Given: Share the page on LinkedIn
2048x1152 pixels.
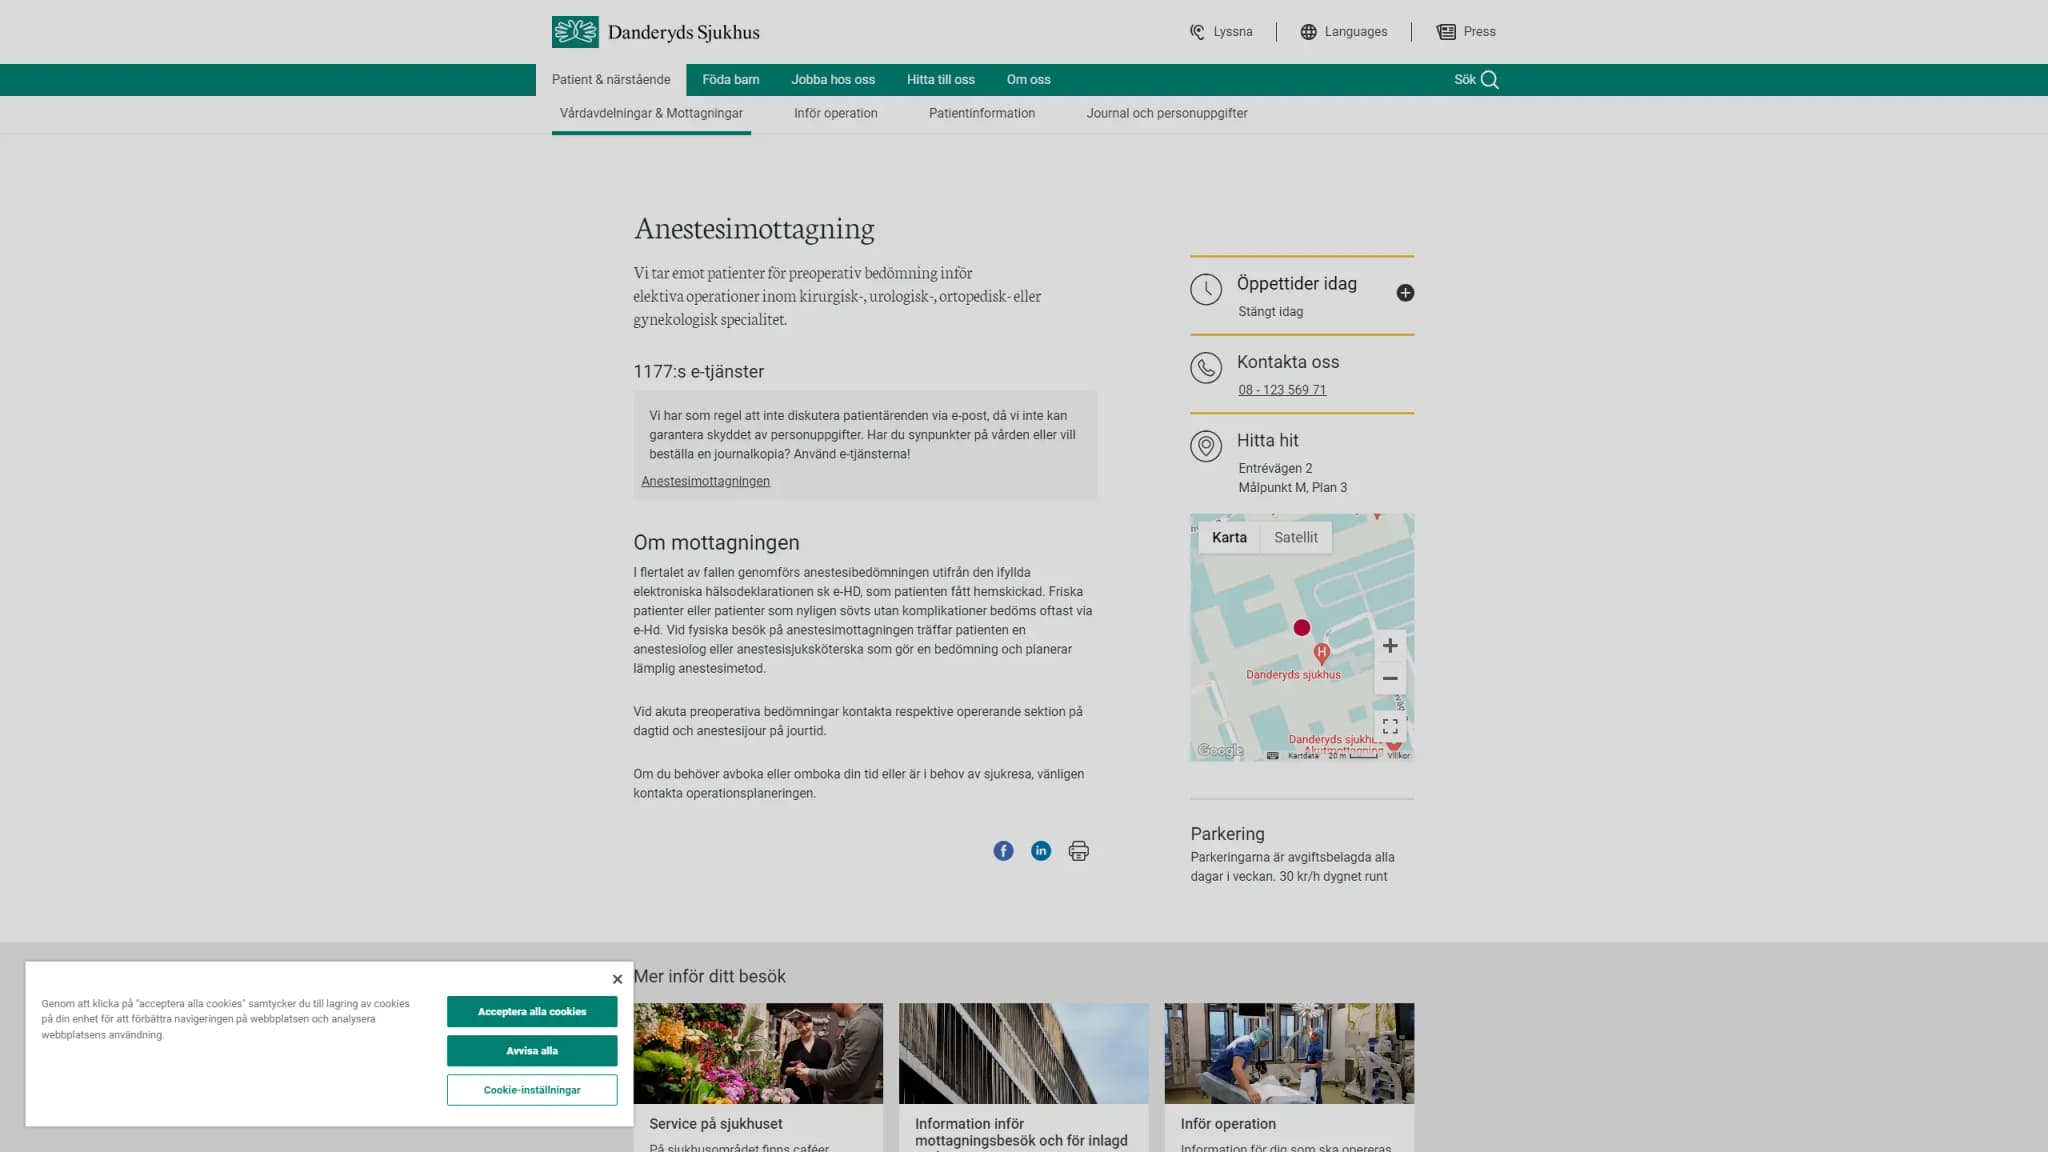Looking at the screenshot, I should (x=1041, y=851).
